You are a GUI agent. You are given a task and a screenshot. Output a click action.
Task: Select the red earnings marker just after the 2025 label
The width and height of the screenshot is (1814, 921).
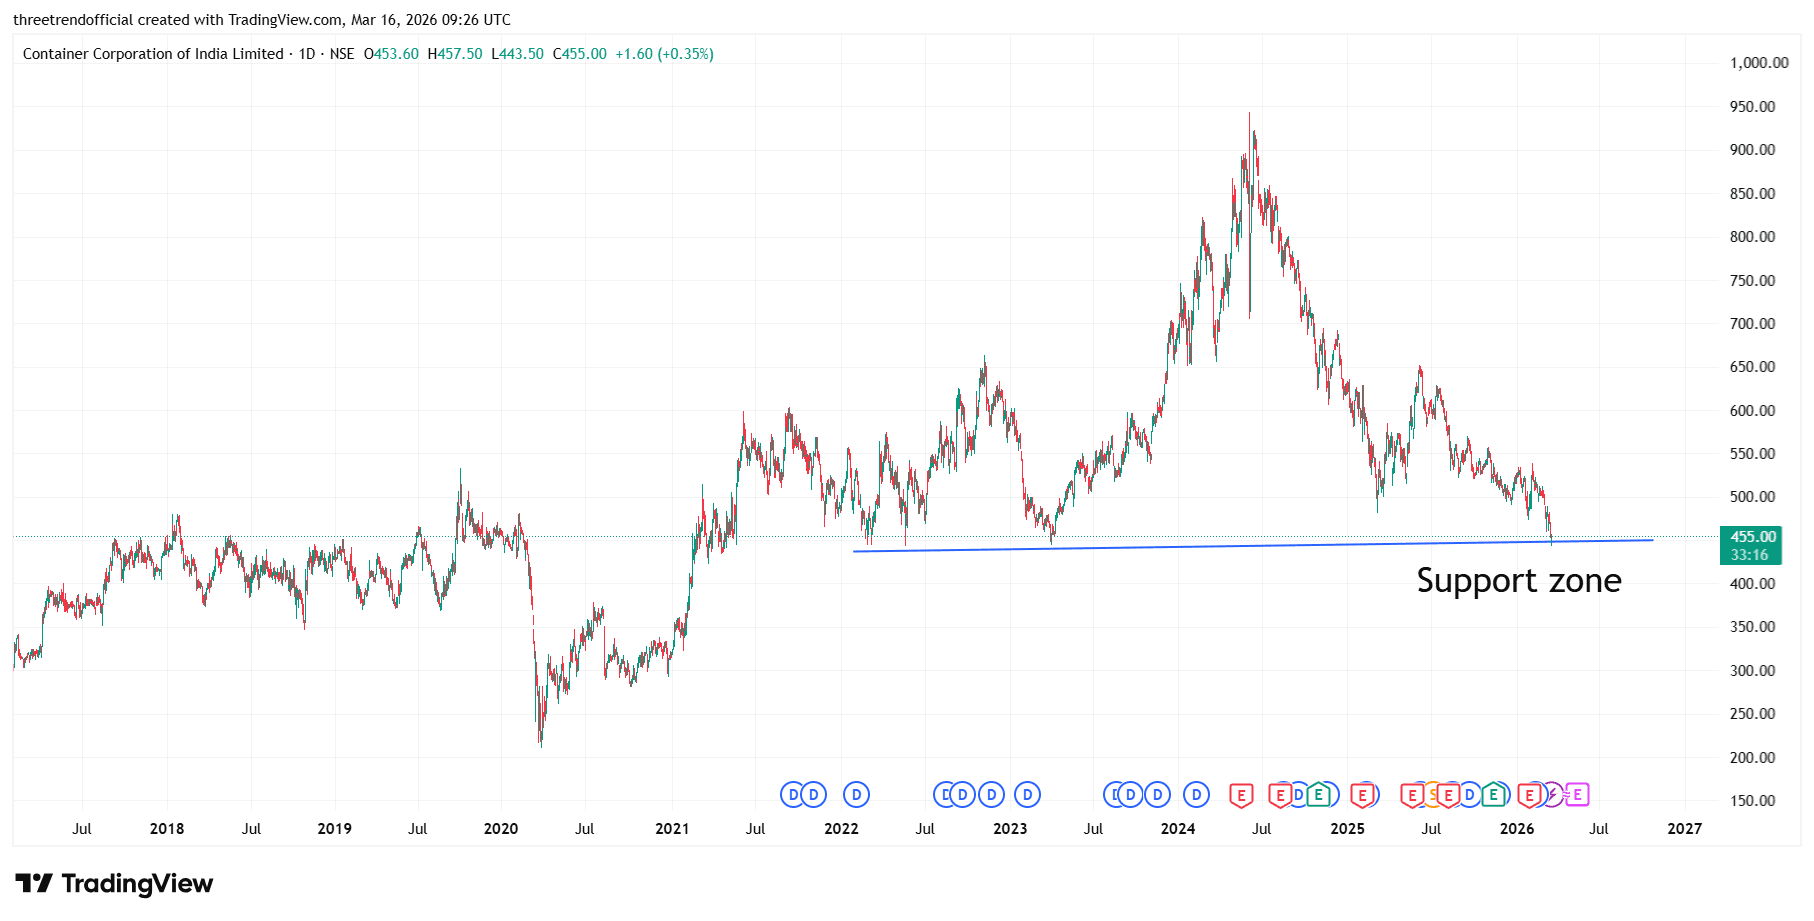(x=1362, y=795)
